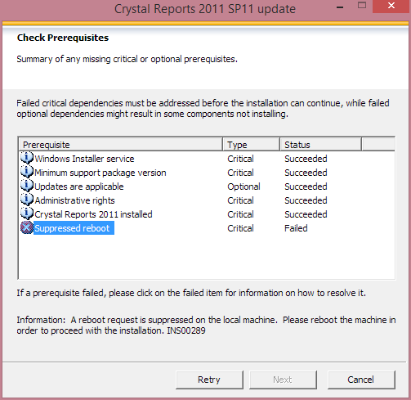Viewport: 411px width, 400px height.
Task: Click the disabled maximize button in title bar
Action: pyautogui.click(x=362, y=5)
